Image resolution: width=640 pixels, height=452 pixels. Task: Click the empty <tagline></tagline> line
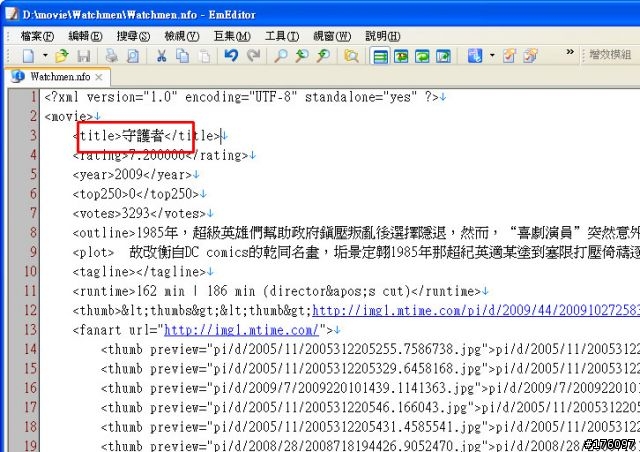139,272
